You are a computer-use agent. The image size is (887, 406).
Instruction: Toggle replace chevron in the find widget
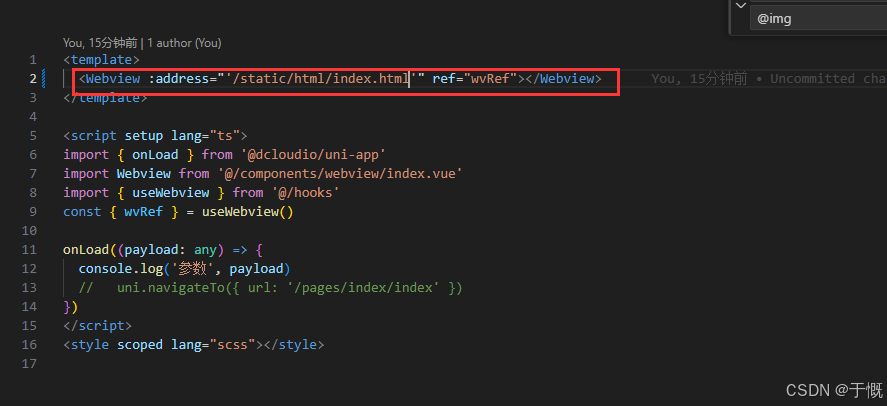point(741,5)
